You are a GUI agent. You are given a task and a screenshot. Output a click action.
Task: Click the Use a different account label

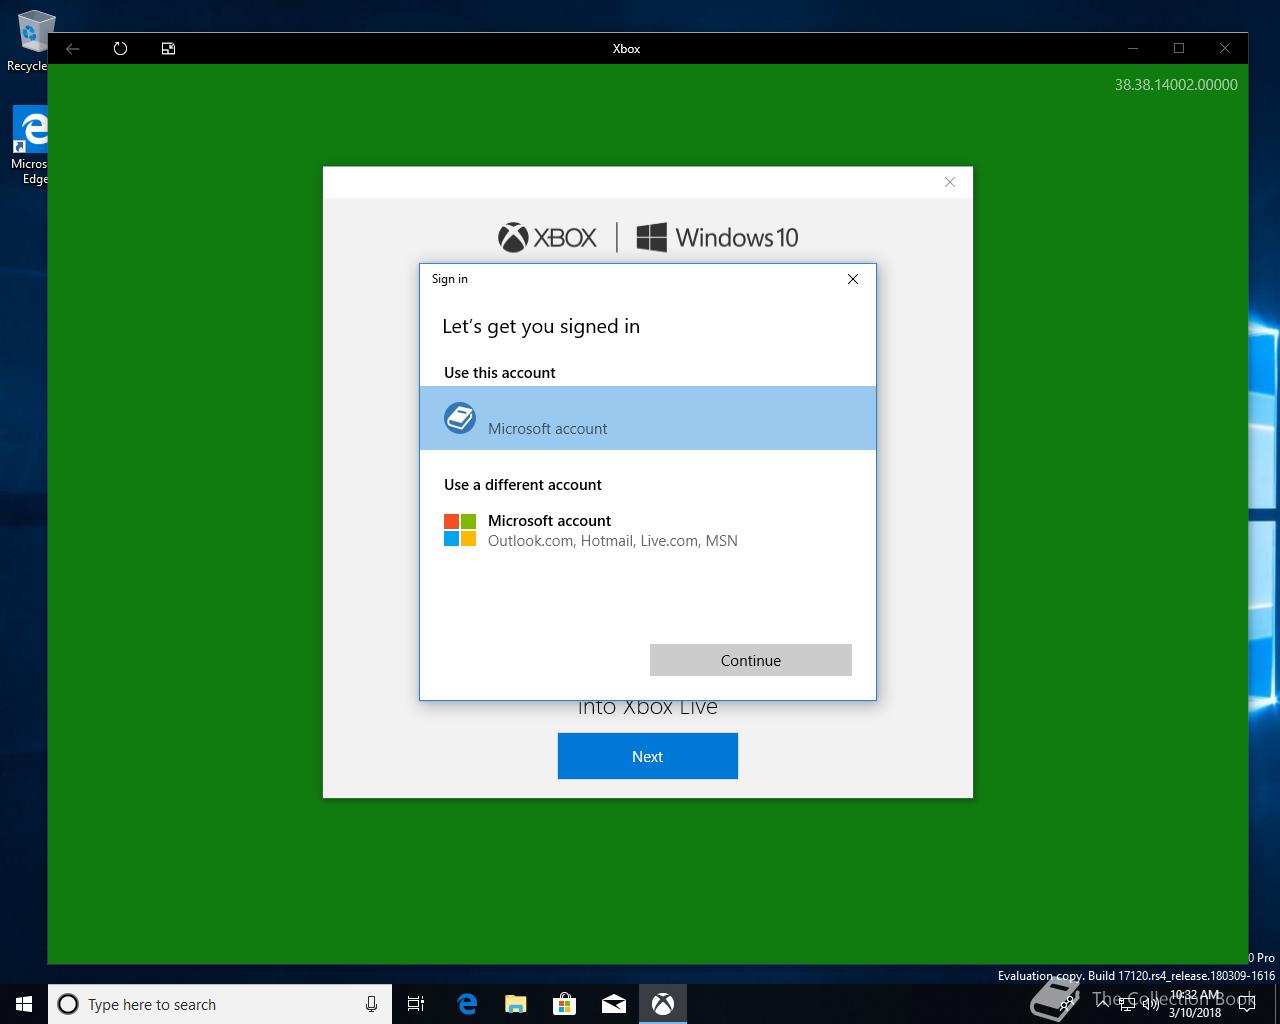point(523,484)
